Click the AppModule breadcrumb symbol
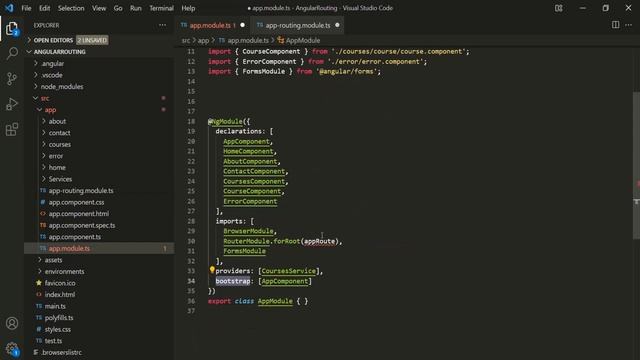 pyautogui.click(x=303, y=40)
